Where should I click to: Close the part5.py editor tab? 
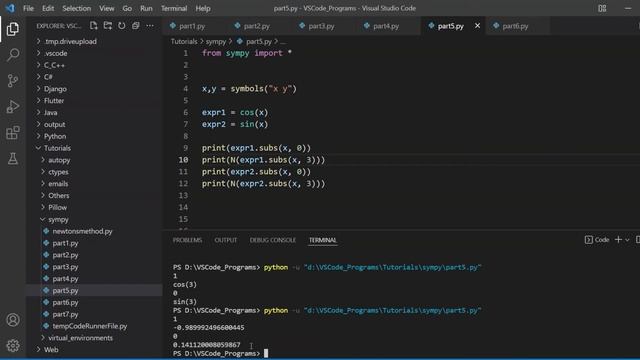pos(477,26)
